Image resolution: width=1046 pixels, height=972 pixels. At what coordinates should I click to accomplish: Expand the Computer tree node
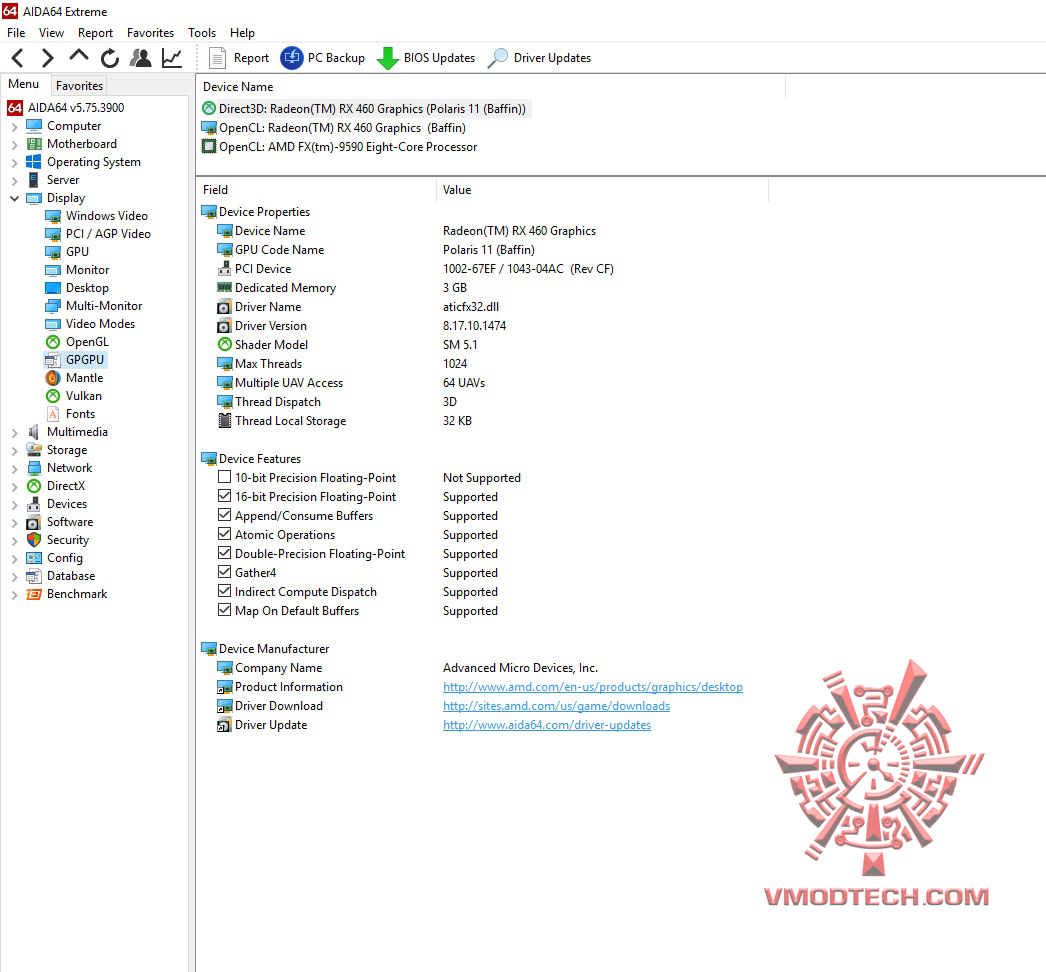(x=14, y=126)
